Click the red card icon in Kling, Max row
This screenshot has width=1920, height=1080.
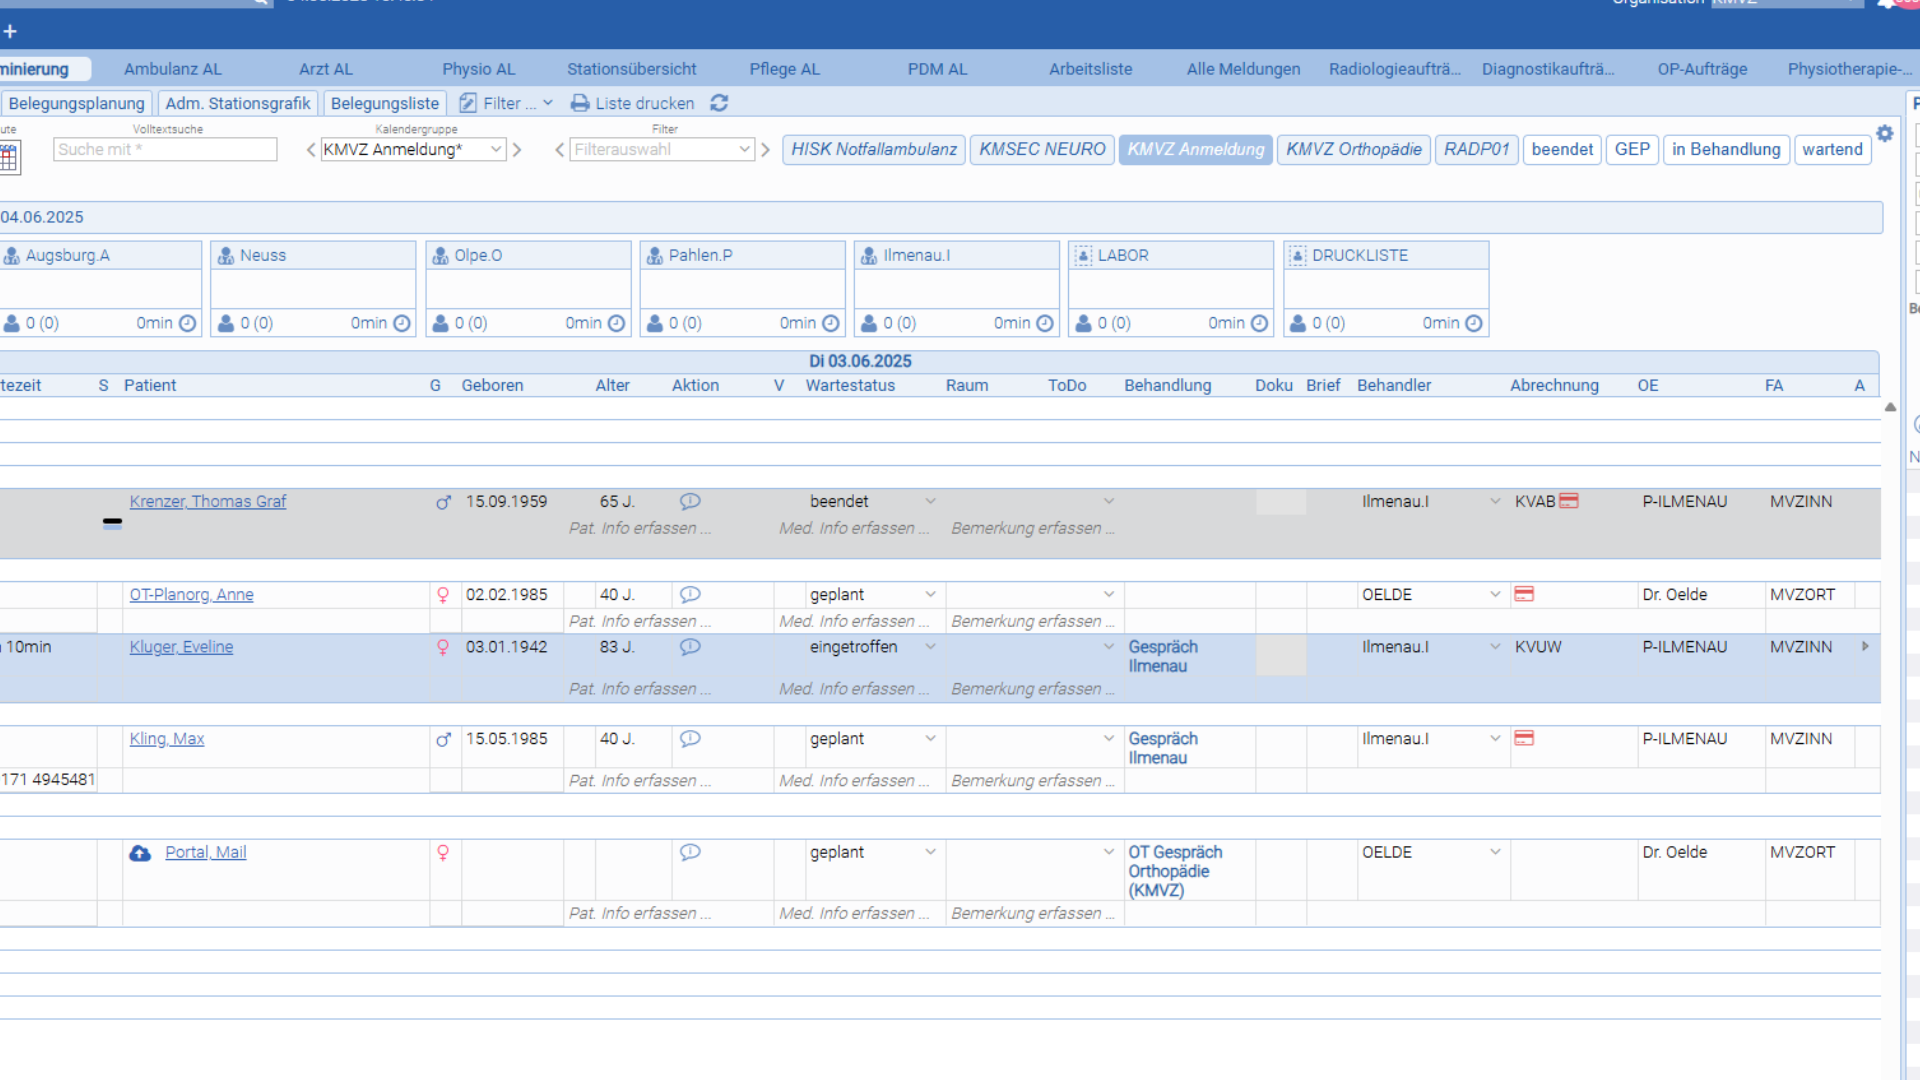point(1524,738)
